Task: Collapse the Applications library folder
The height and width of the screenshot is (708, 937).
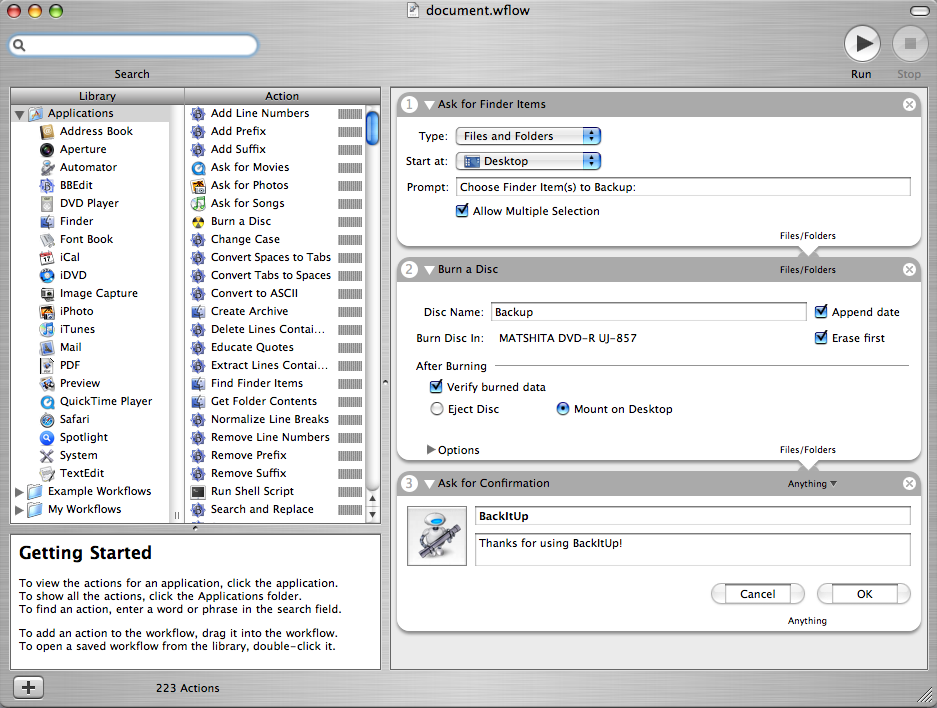Action: click(20, 114)
